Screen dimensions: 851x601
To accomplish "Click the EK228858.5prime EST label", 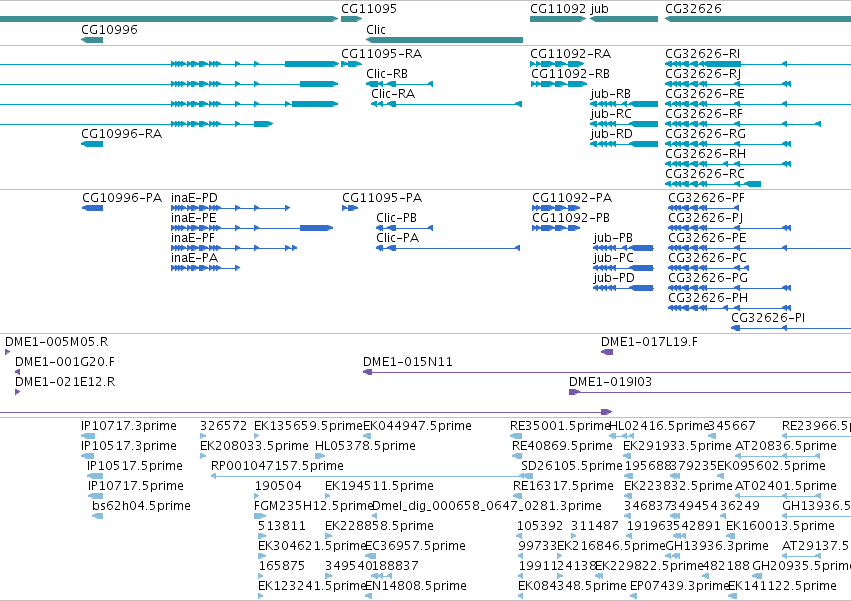I will point(379,527).
